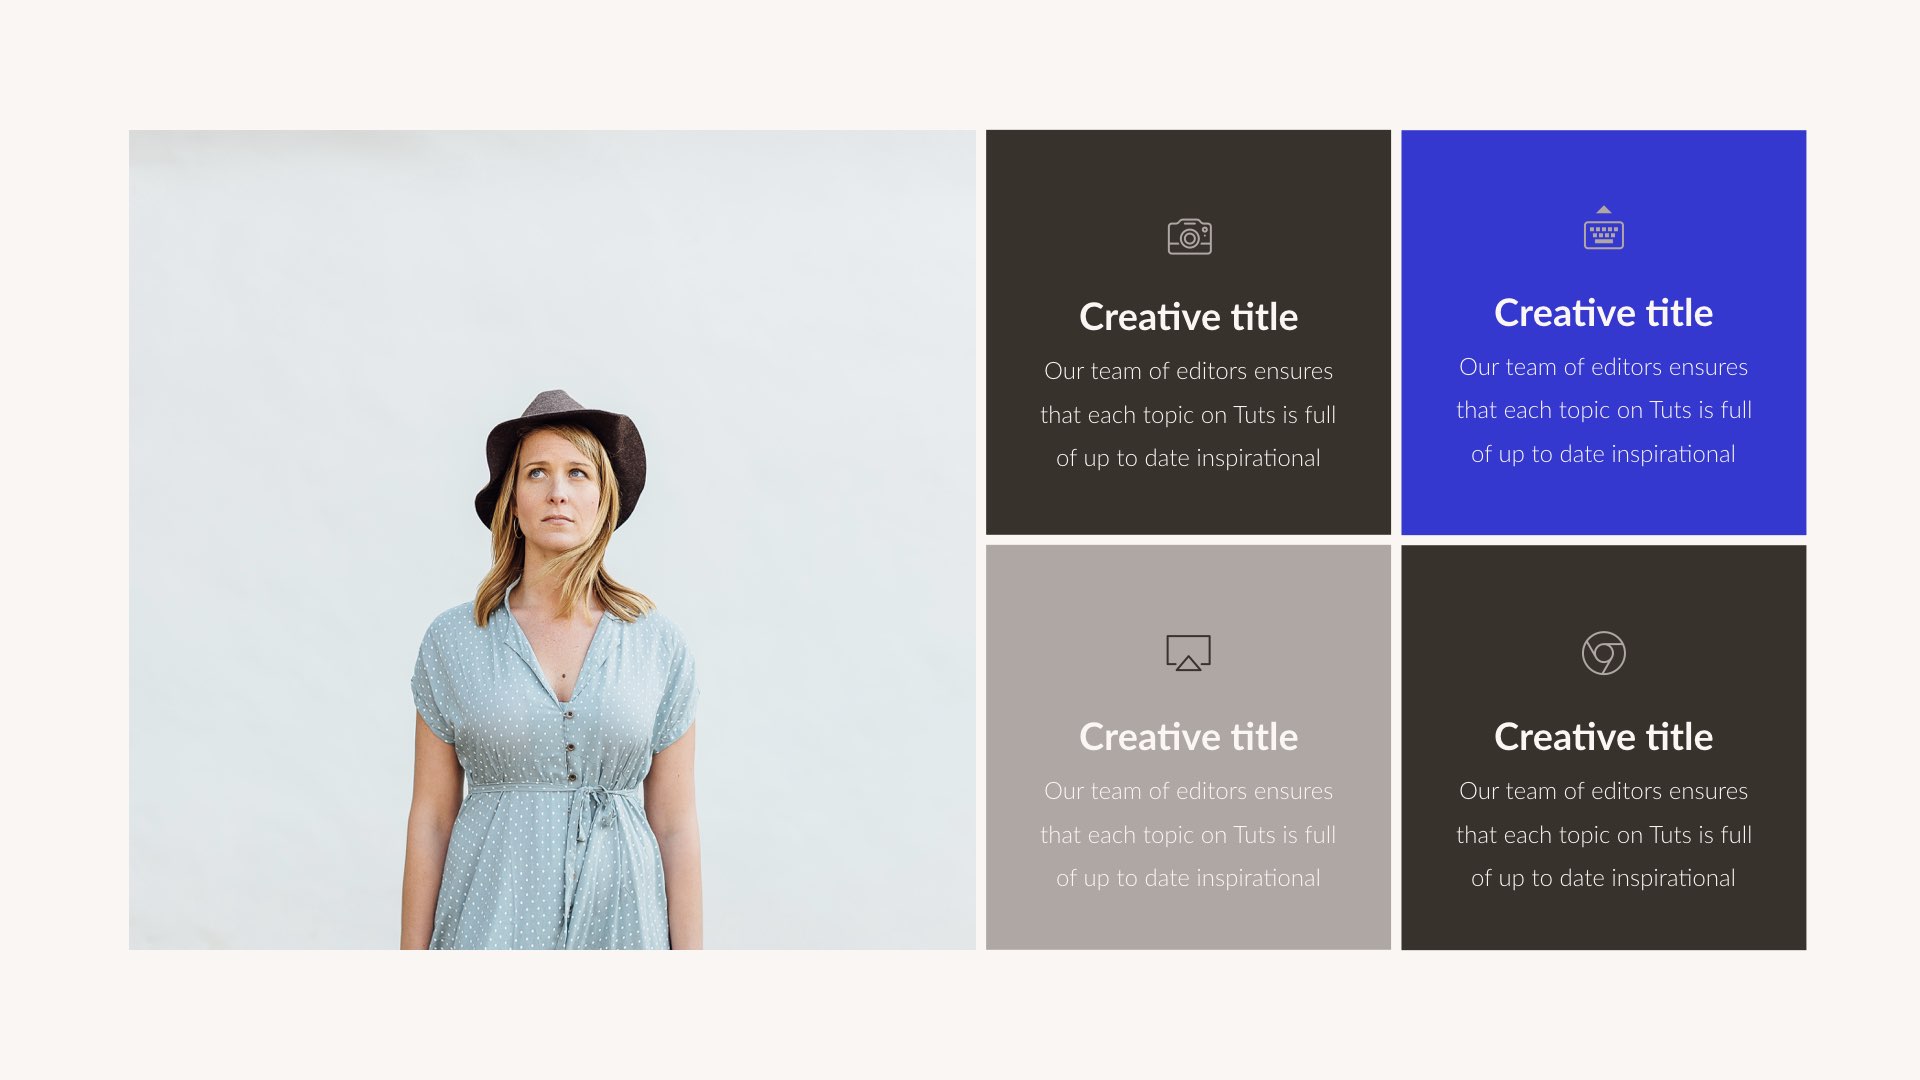Click the Creative title heading on the camera card

(1188, 316)
